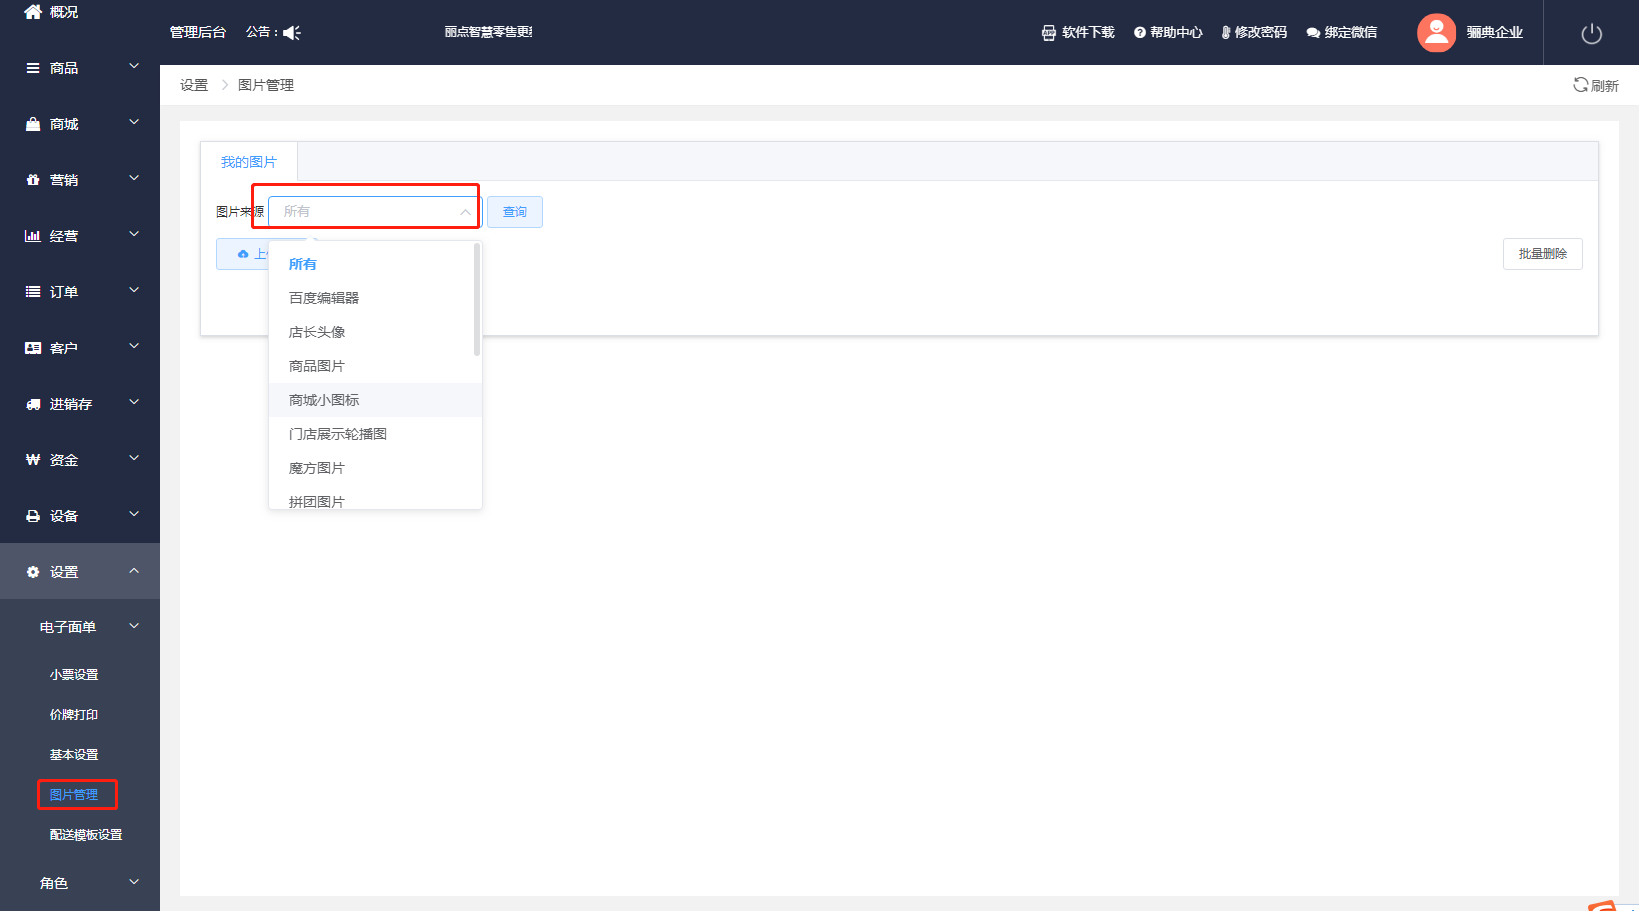
Task: Expand the 设备 sidebar chevron
Action: pos(134,515)
